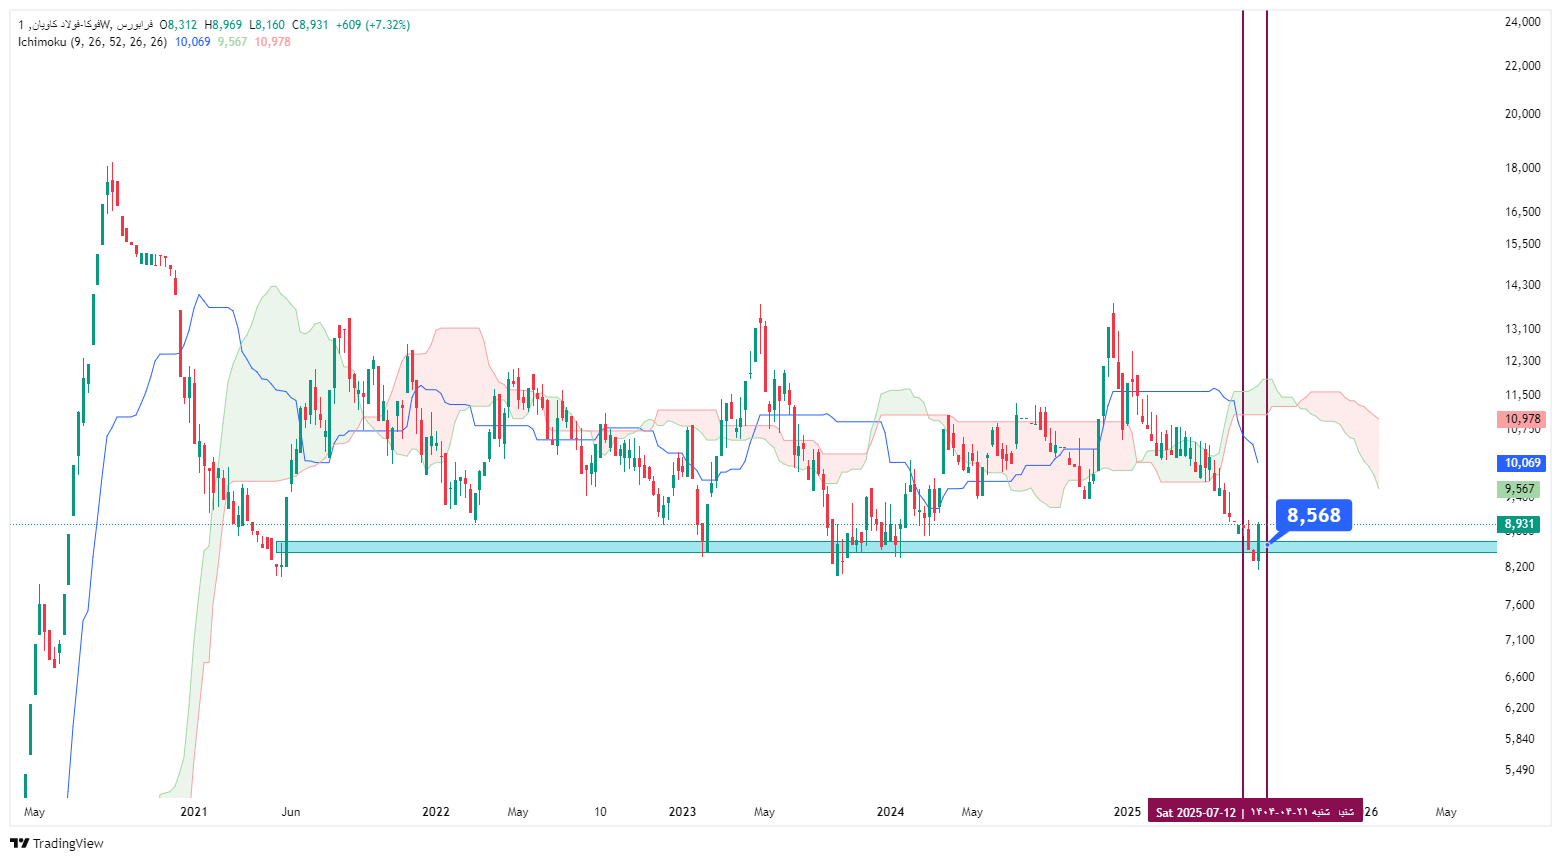This screenshot has height=861, width=1561.
Task: Click 5,490 on the price axis
Action: [x=1519, y=770]
